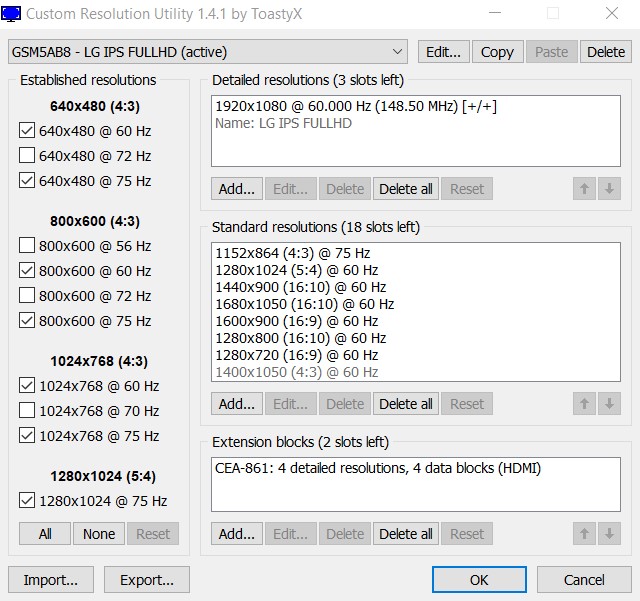The height and width of the screenshot is (601, 640).
Task: Open the monitor selection dropdown
Action: pyautogui.click(x=398, y=52)
